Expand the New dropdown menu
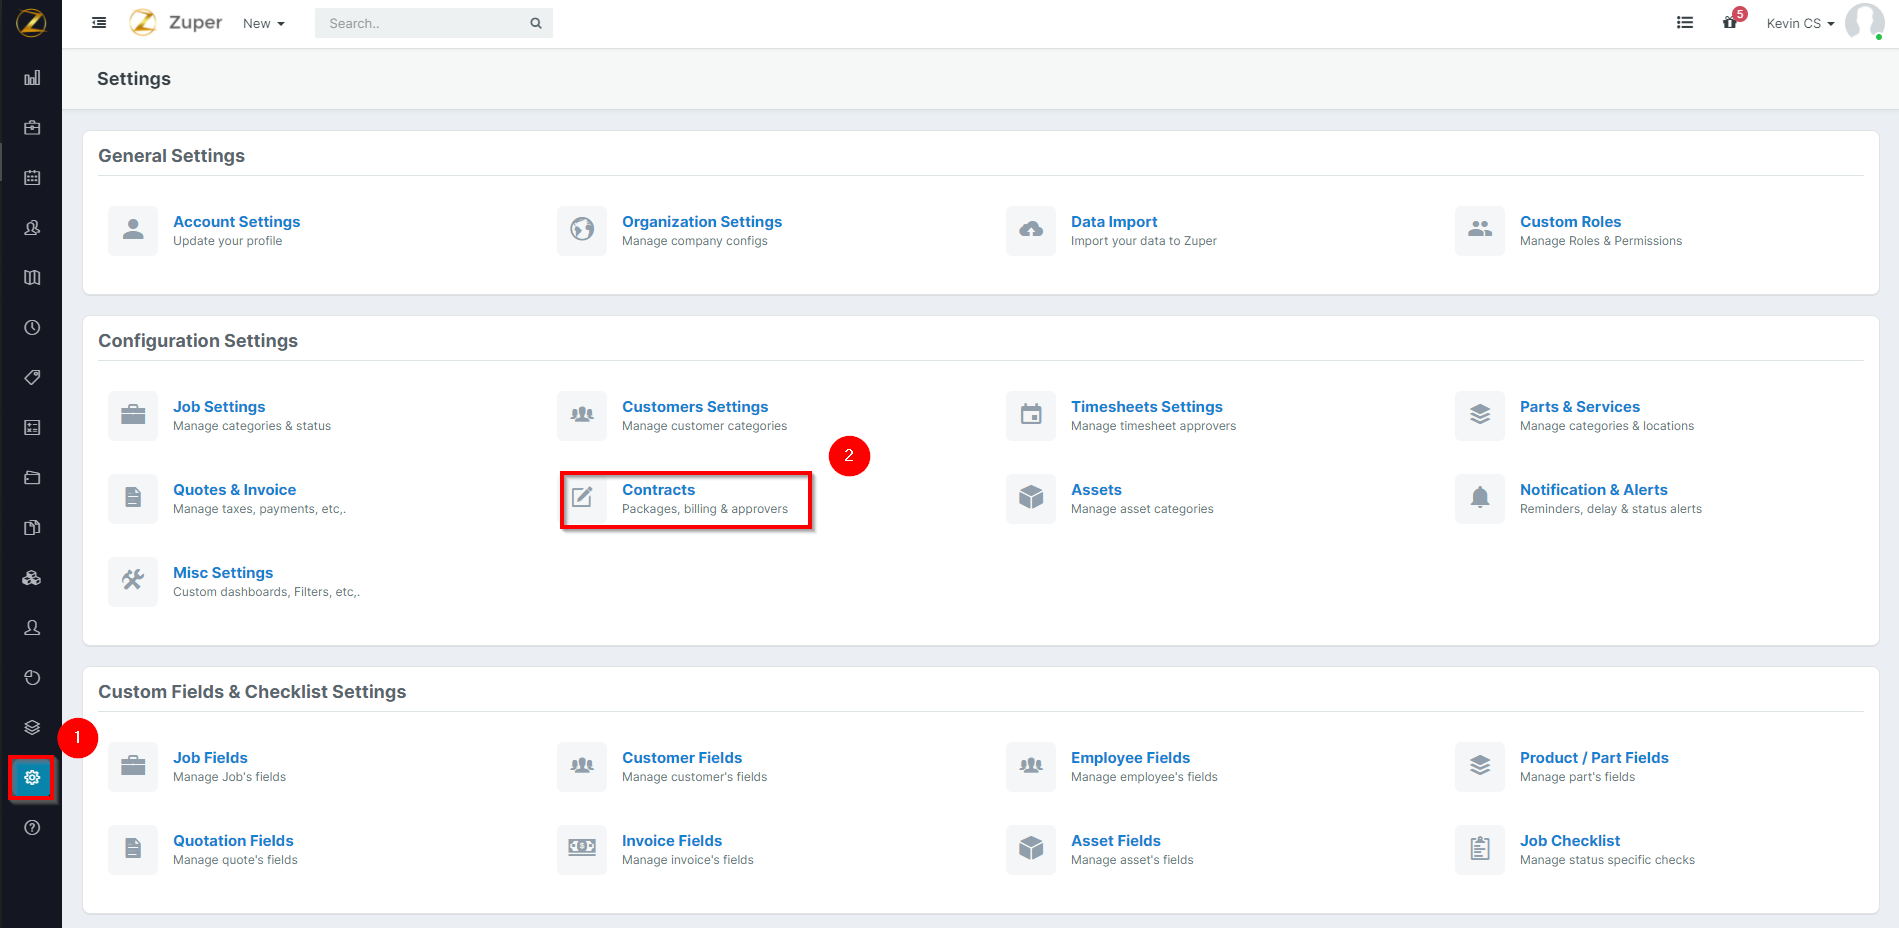The width and height of the screenshot is (1899, 928). tap(263, 23)
